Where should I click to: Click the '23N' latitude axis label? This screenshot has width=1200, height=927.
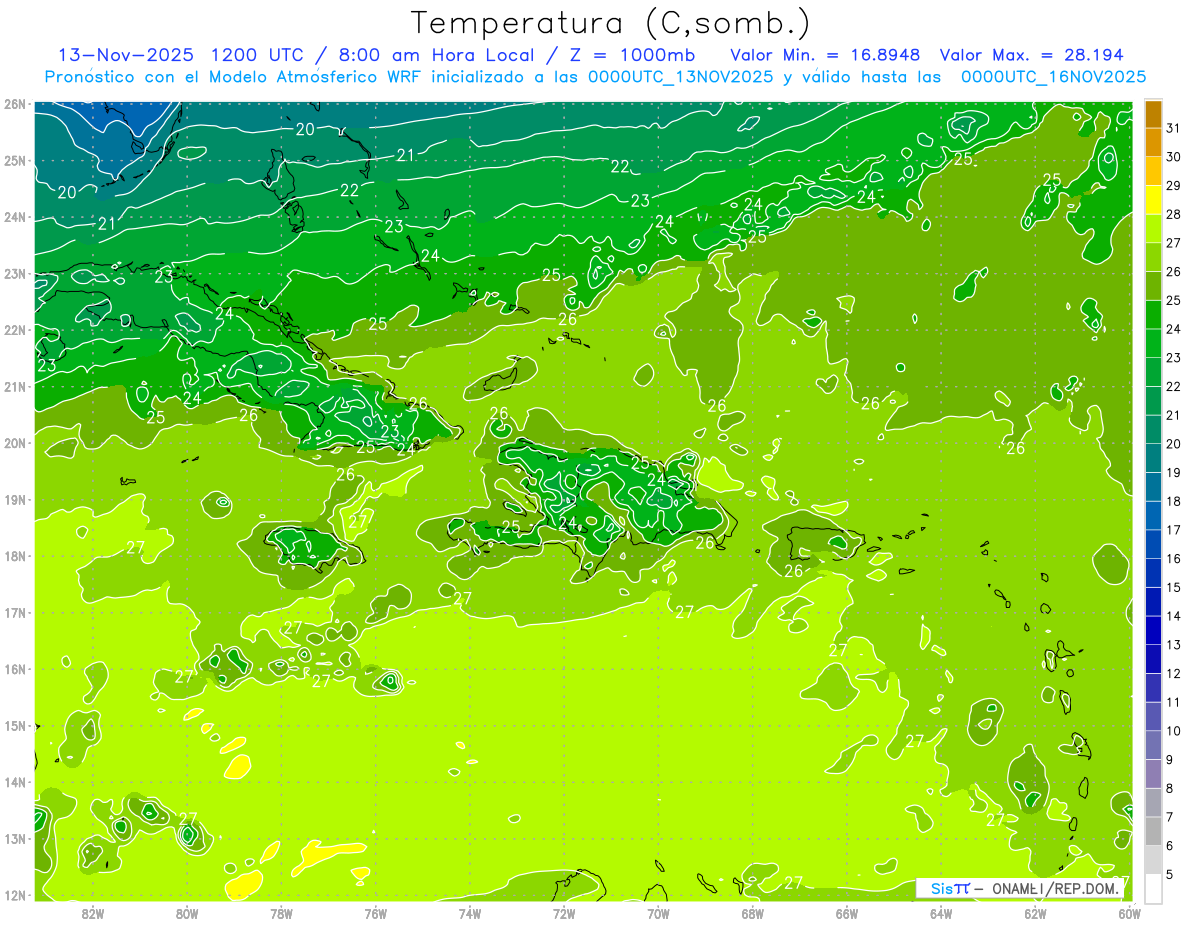click(x=15, y=274)
